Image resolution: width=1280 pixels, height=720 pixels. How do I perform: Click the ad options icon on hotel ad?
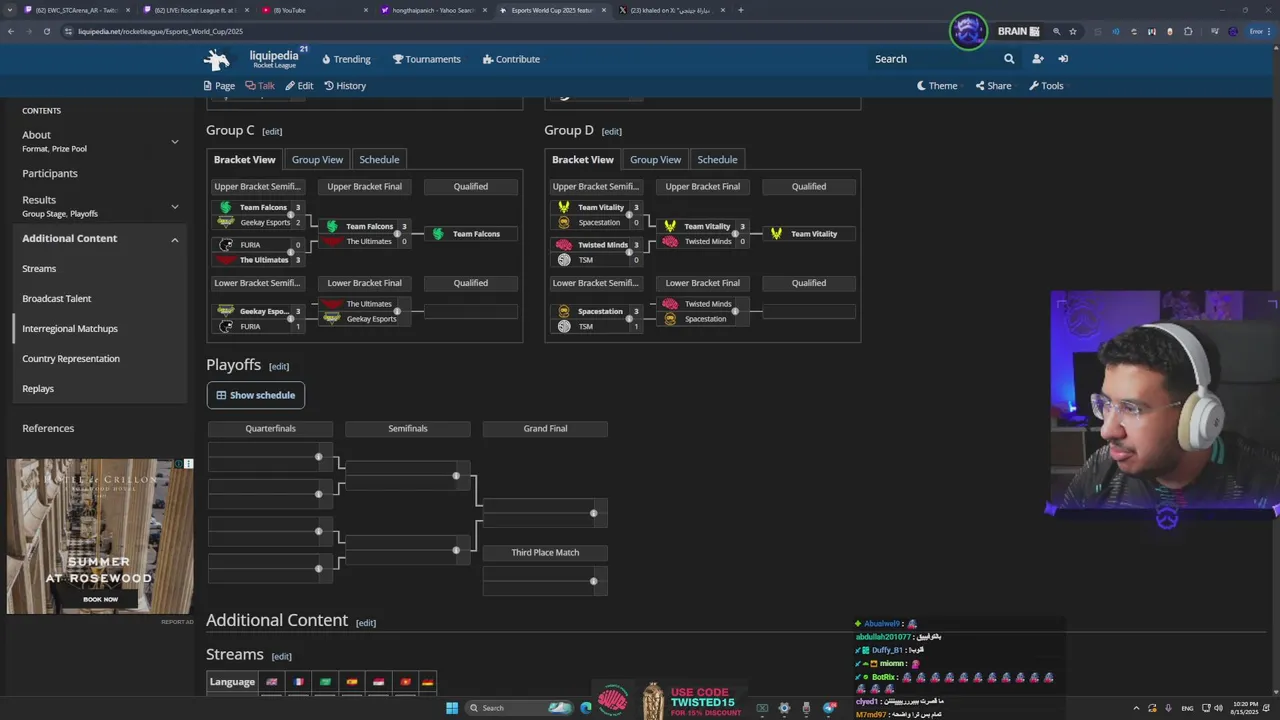(x=188, y=464)
